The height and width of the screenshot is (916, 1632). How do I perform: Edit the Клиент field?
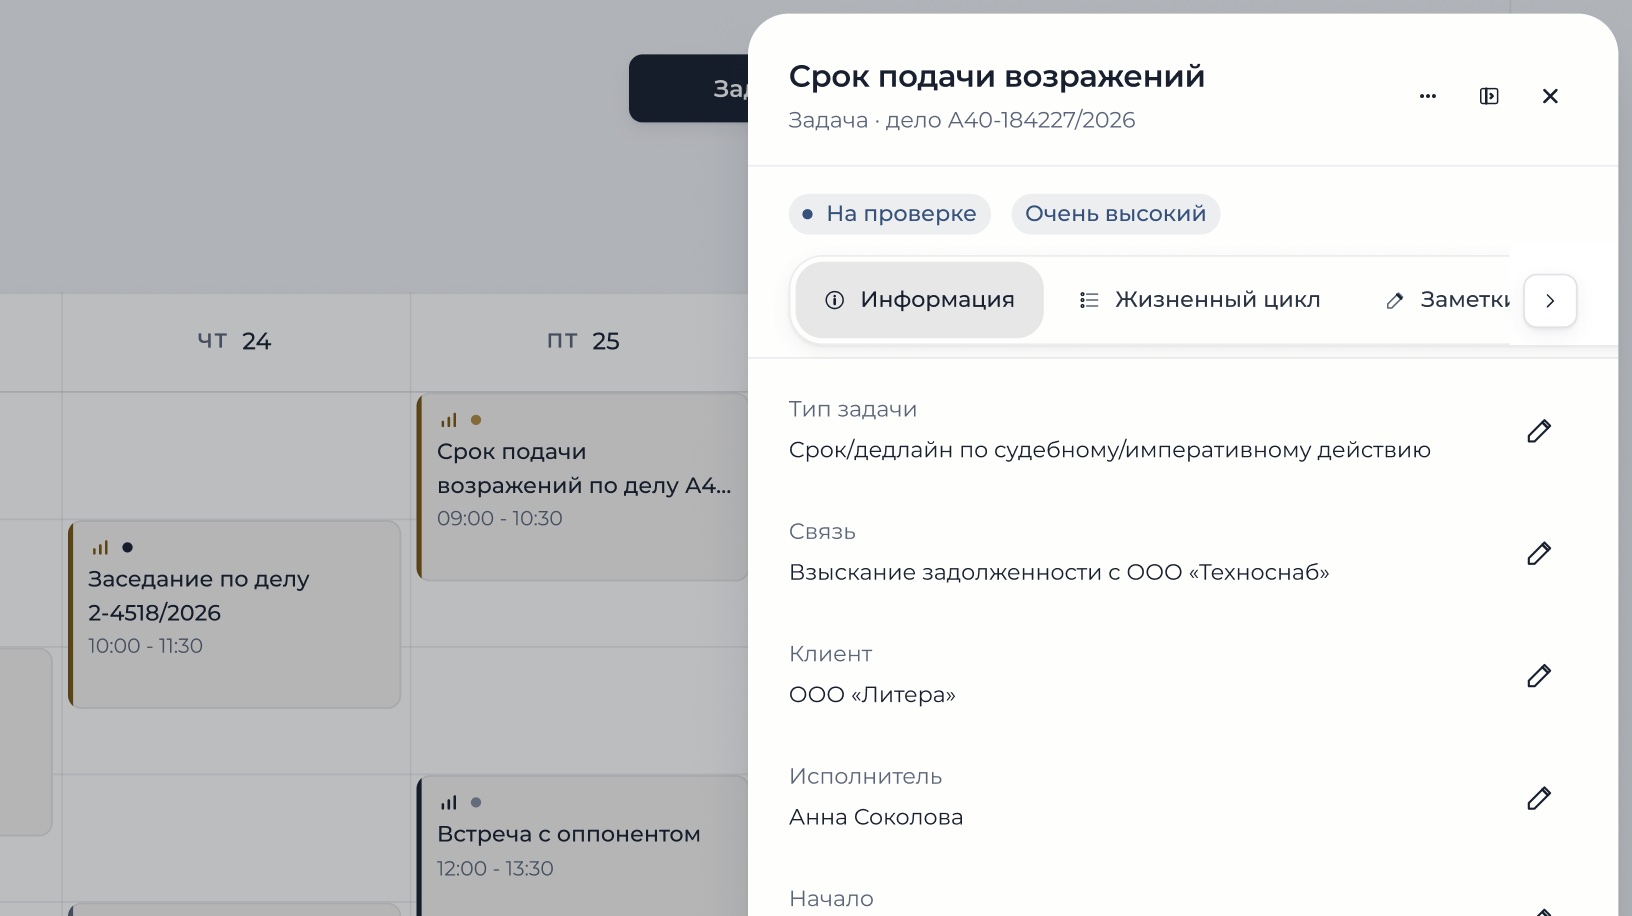tap(1539, 676)
